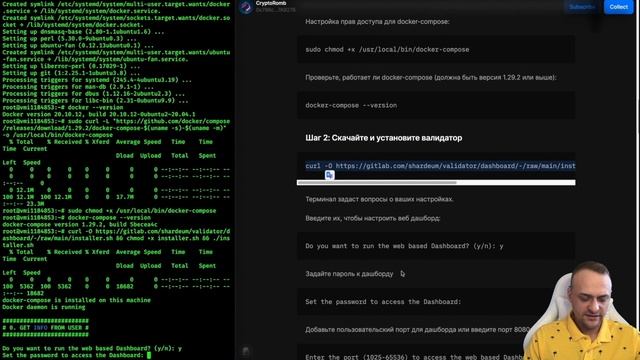The image size is (640, 360).
Task: Click the webcam video overlay of the presenter
Action: point(582,311)
